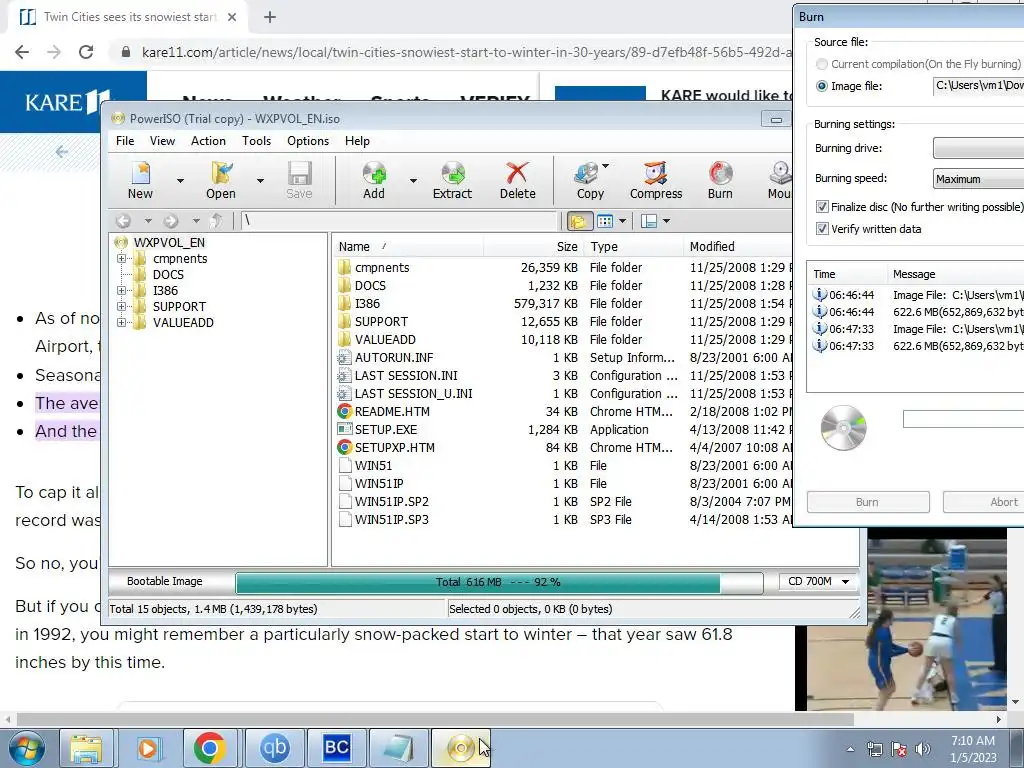Sort file list by Name column

408,247
